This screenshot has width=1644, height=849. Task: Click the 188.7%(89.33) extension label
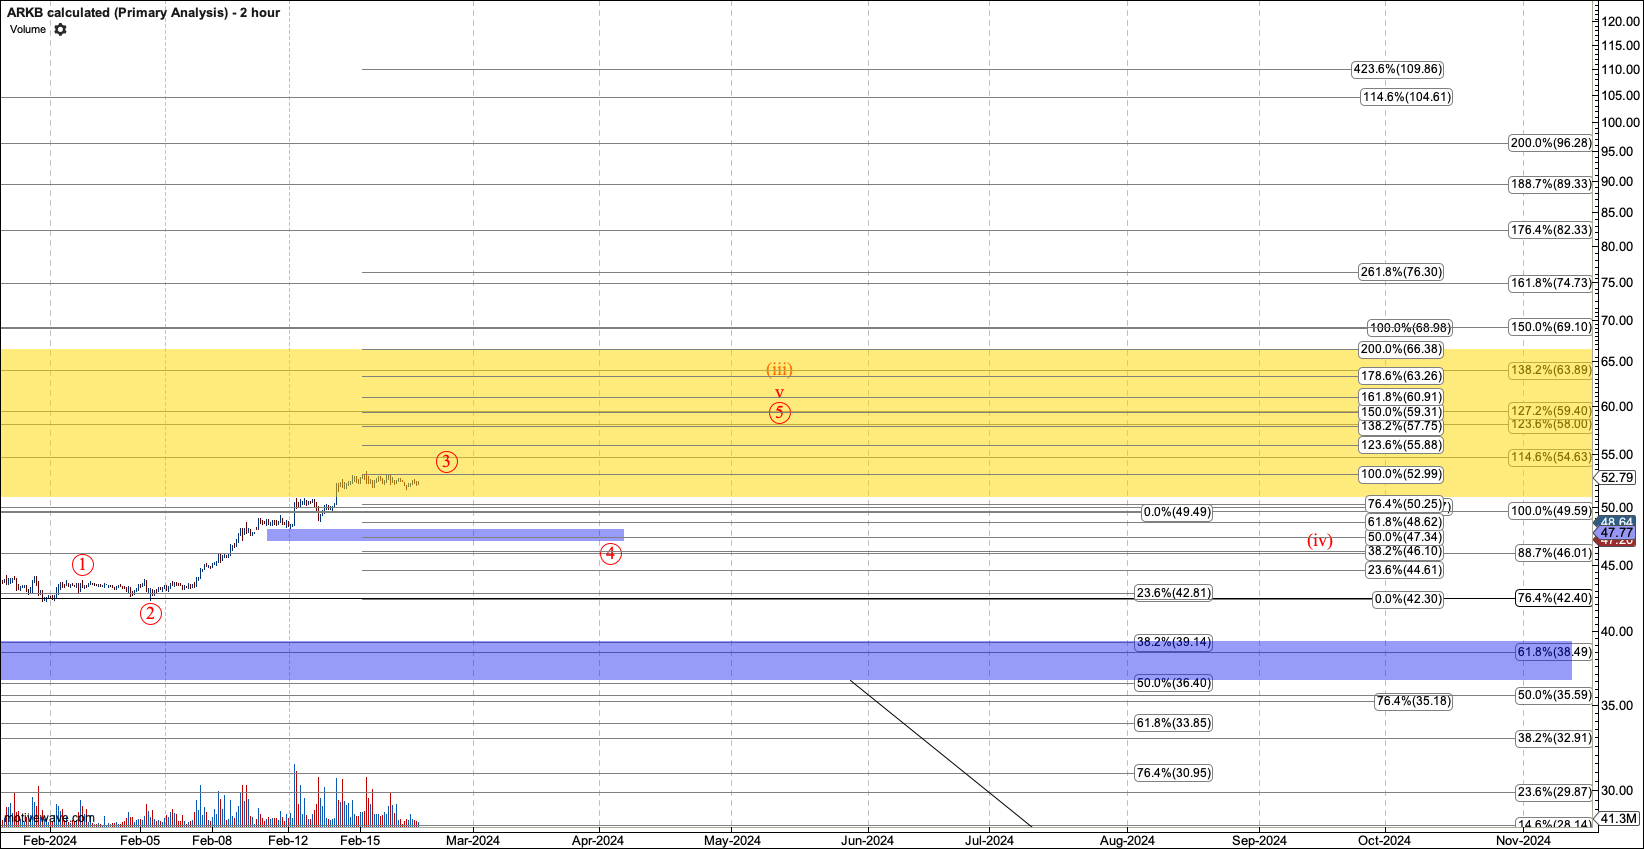point(1550,185)
